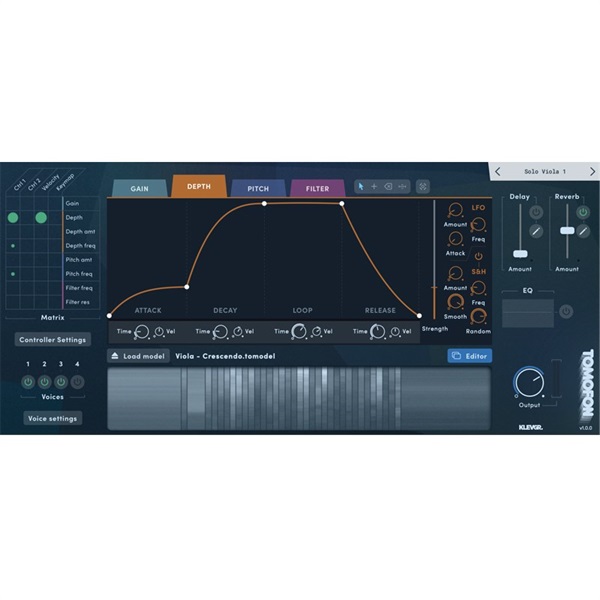This screenshot has height=600, width=600.
Task: Click the eject icon on Load model
Action: (x=115, y=356)
